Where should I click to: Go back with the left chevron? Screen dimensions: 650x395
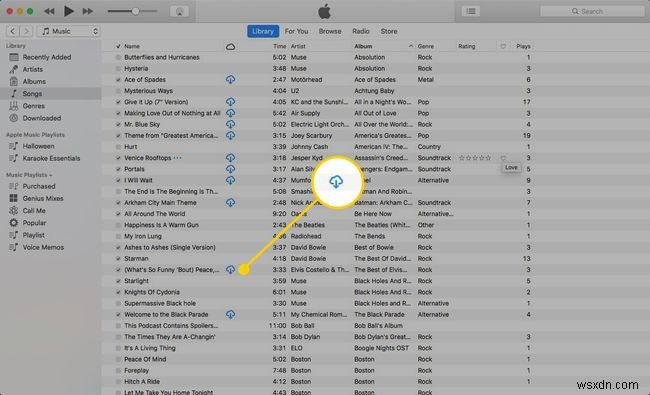tap(12, 31)
